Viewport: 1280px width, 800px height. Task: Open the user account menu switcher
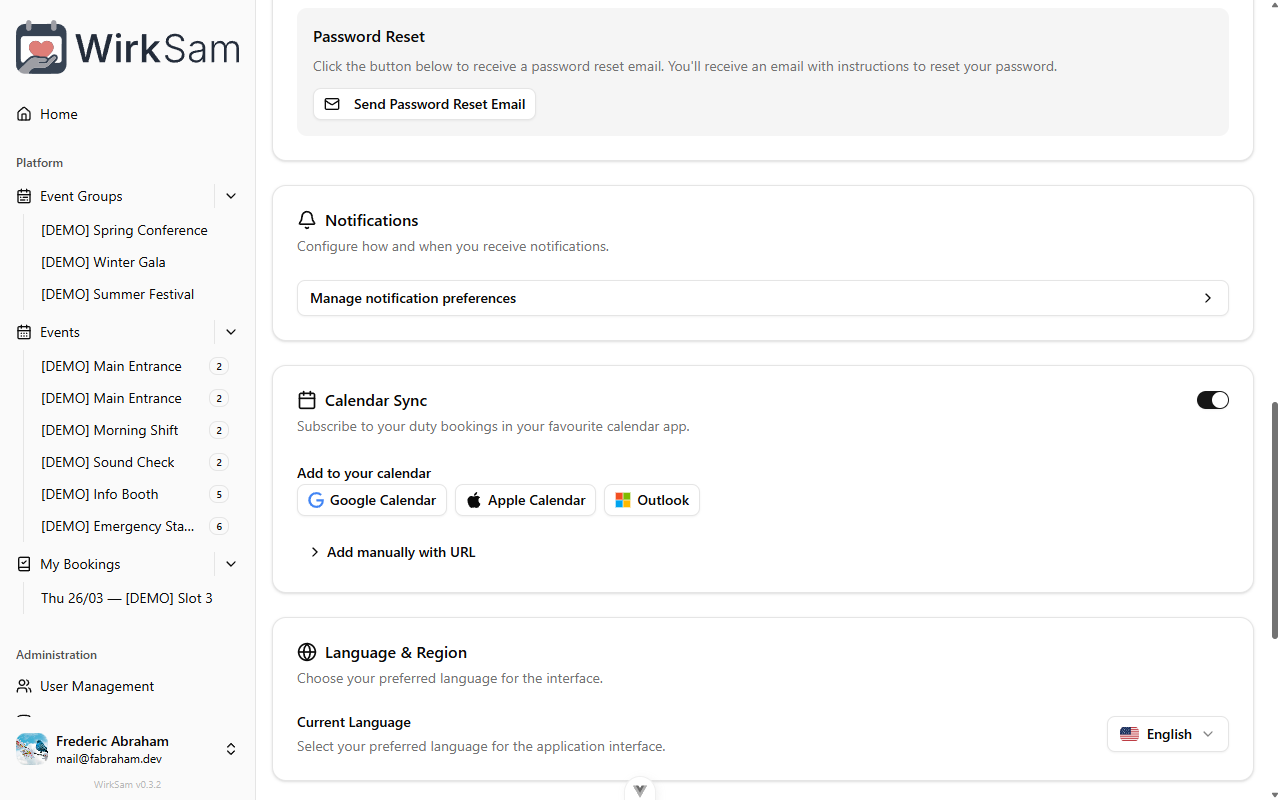pos(231,749)
